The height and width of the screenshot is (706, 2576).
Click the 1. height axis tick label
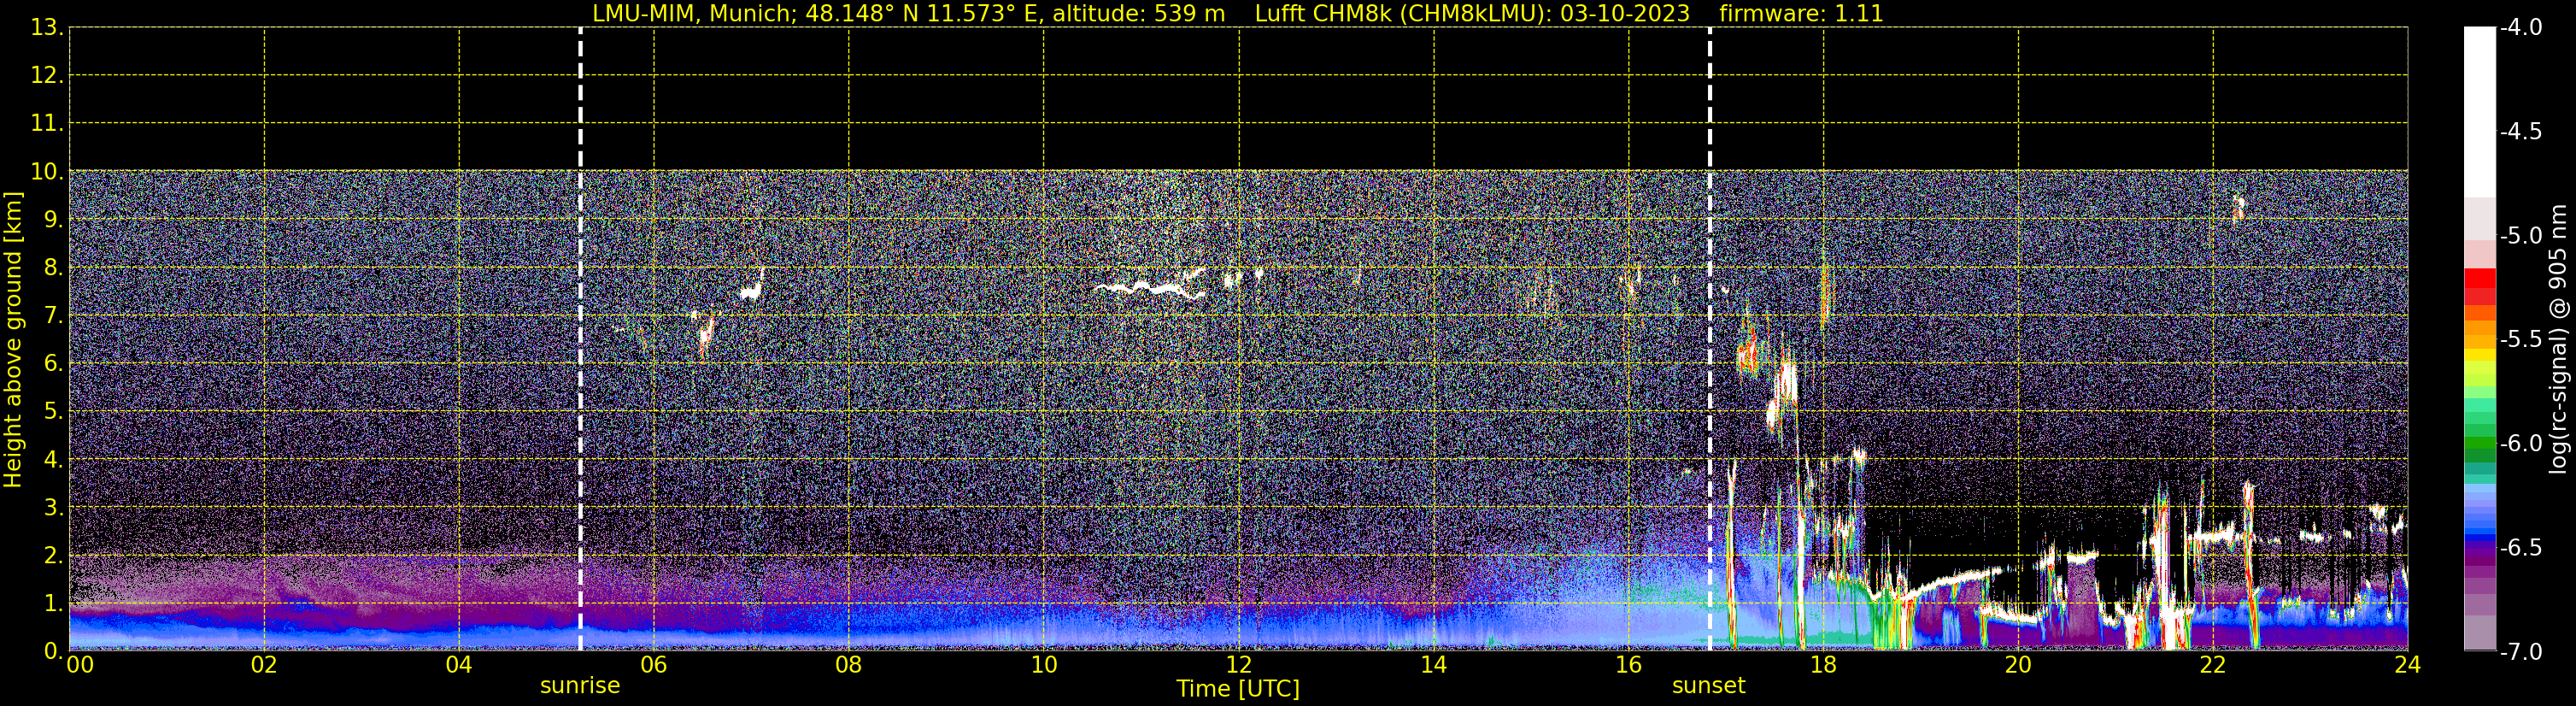click(53, 604)
